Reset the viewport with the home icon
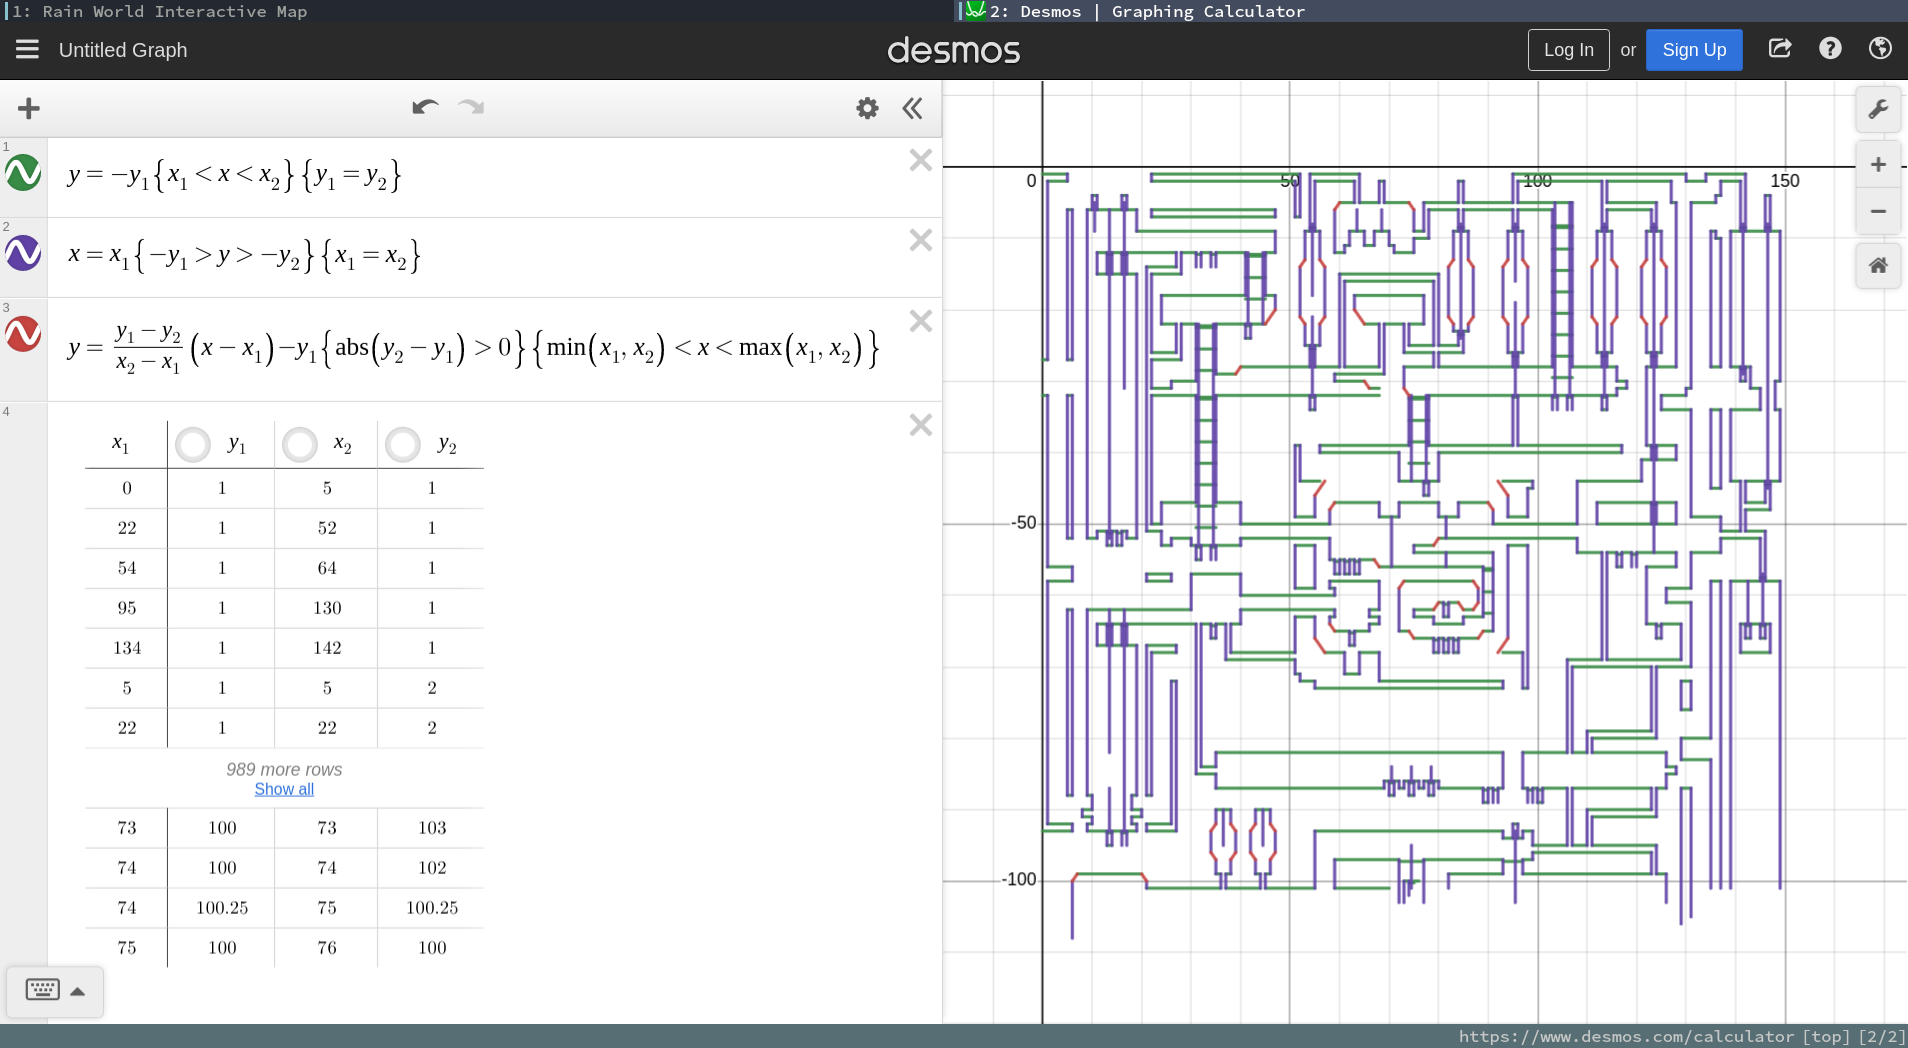Screen dimensions: 1908x1048 (1877, 265)
